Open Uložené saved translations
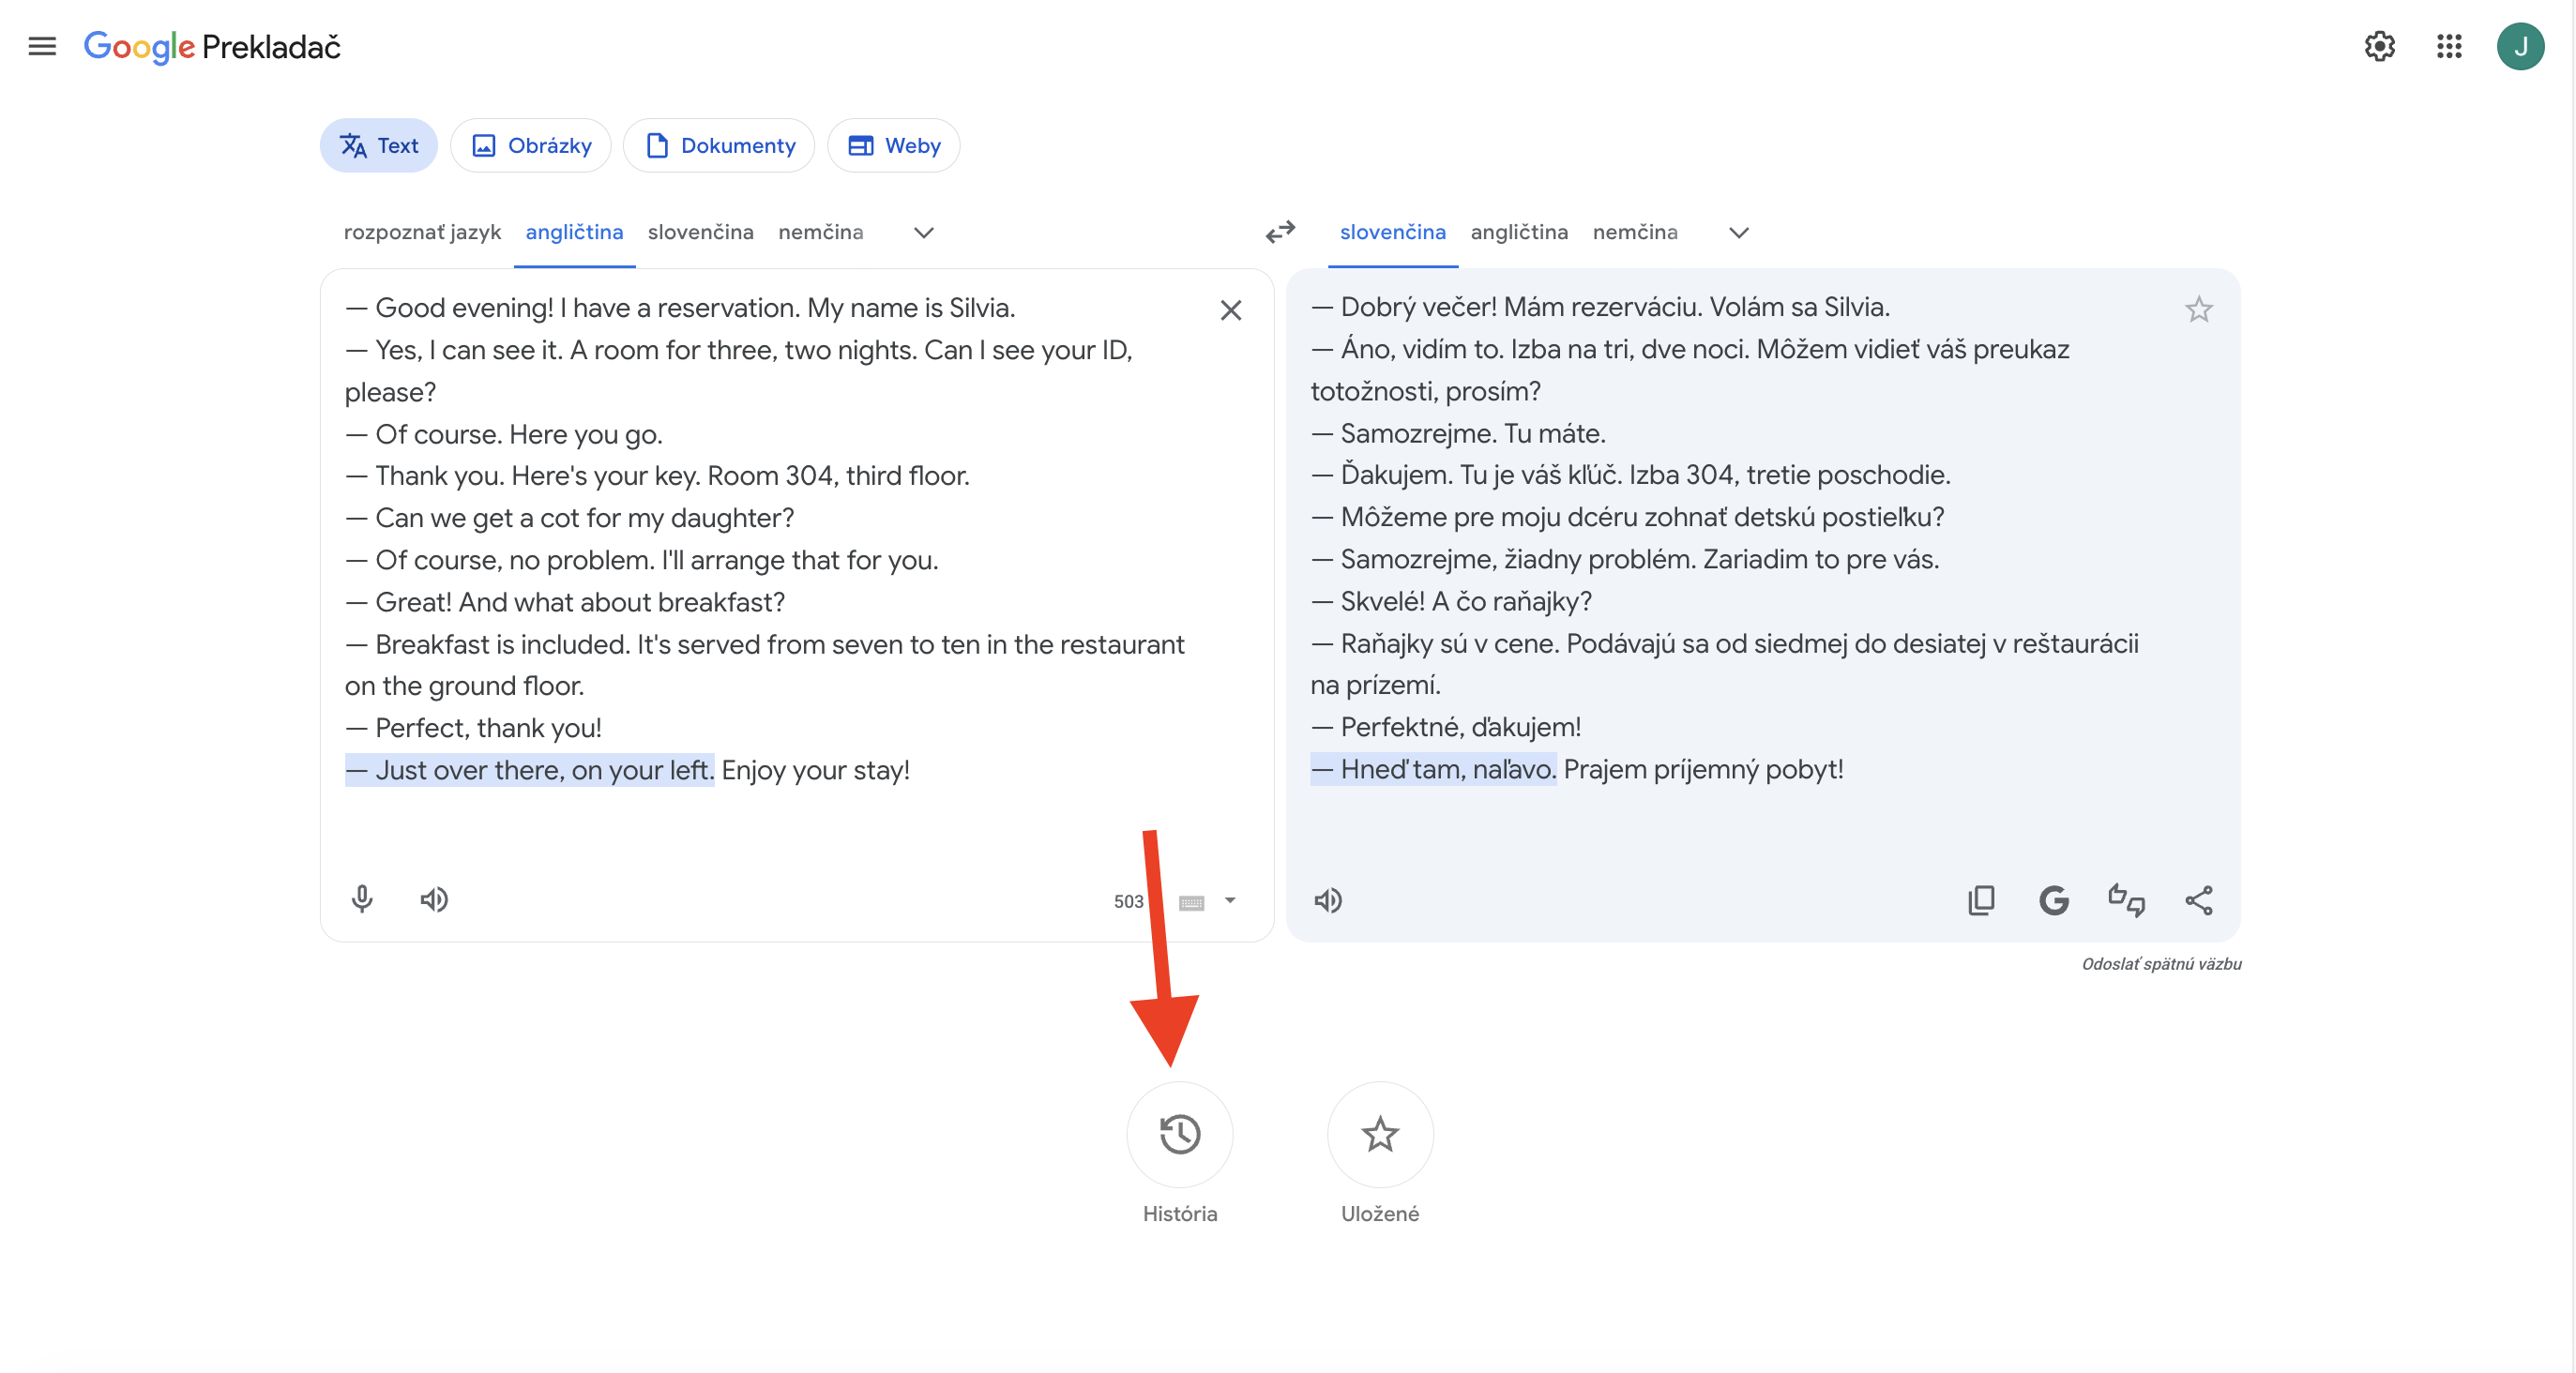2576x1373 pixels. point(1379,1134)
